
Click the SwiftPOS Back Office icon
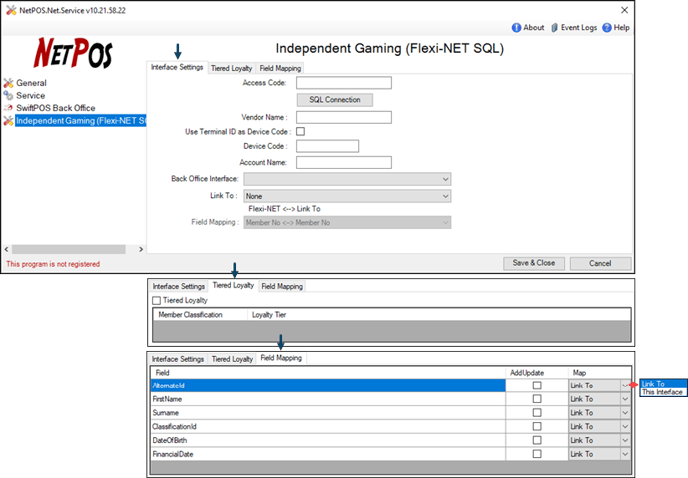tap(8, 108)
